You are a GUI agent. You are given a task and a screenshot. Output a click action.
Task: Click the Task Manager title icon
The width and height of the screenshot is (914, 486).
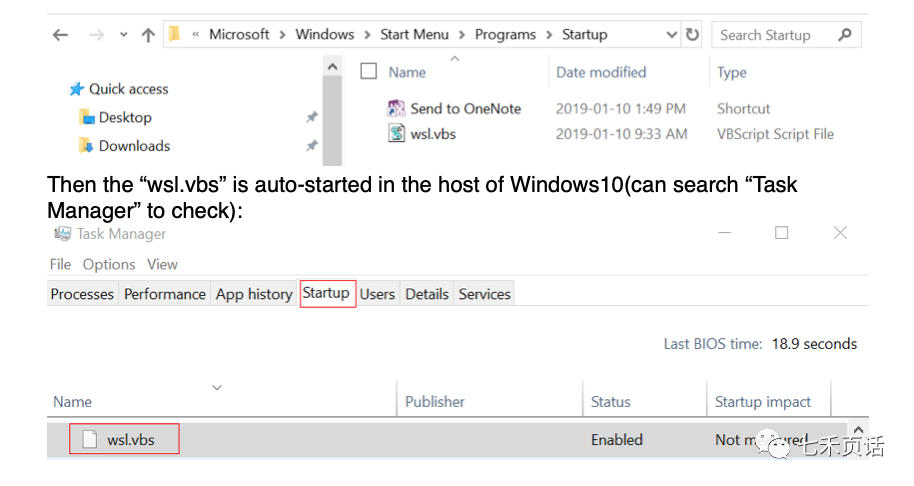62,234
